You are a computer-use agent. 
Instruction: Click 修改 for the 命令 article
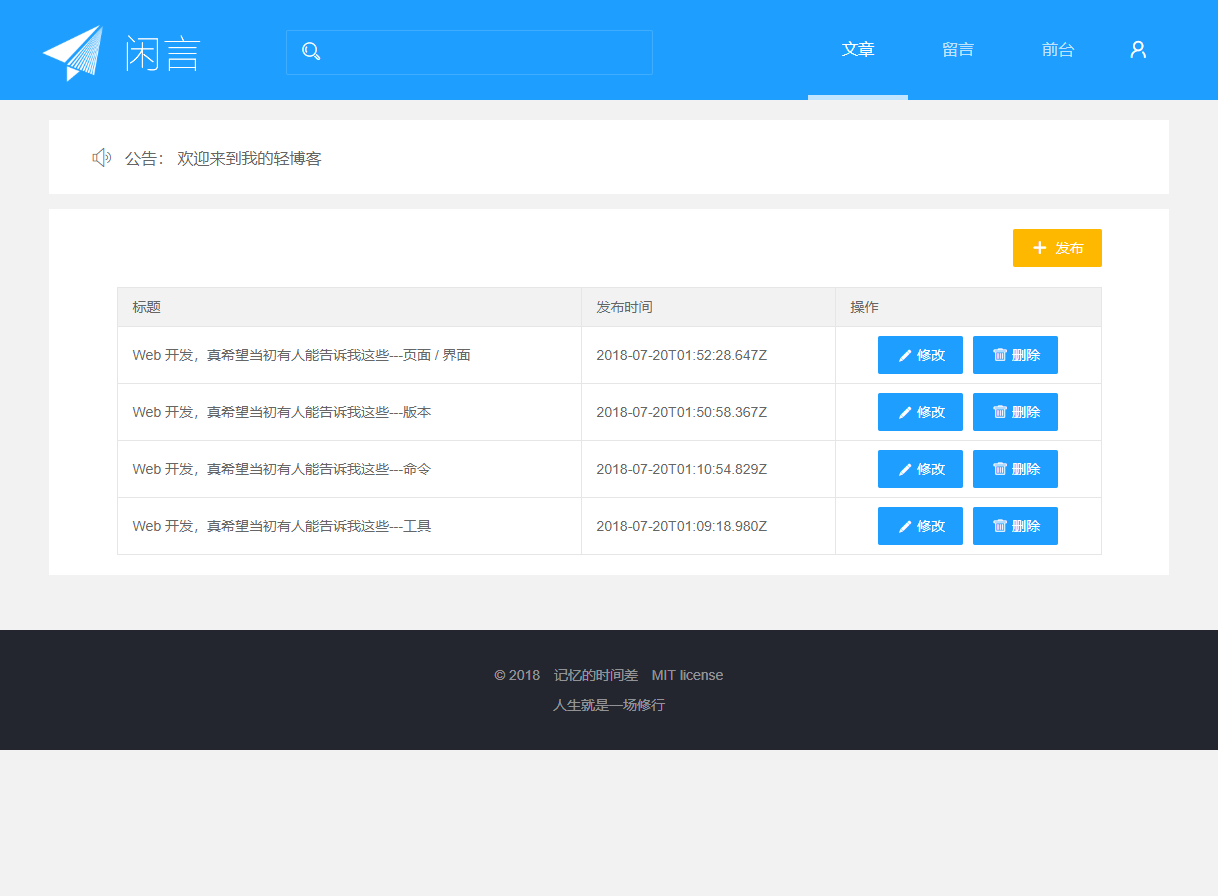click(x=920, y=469)
